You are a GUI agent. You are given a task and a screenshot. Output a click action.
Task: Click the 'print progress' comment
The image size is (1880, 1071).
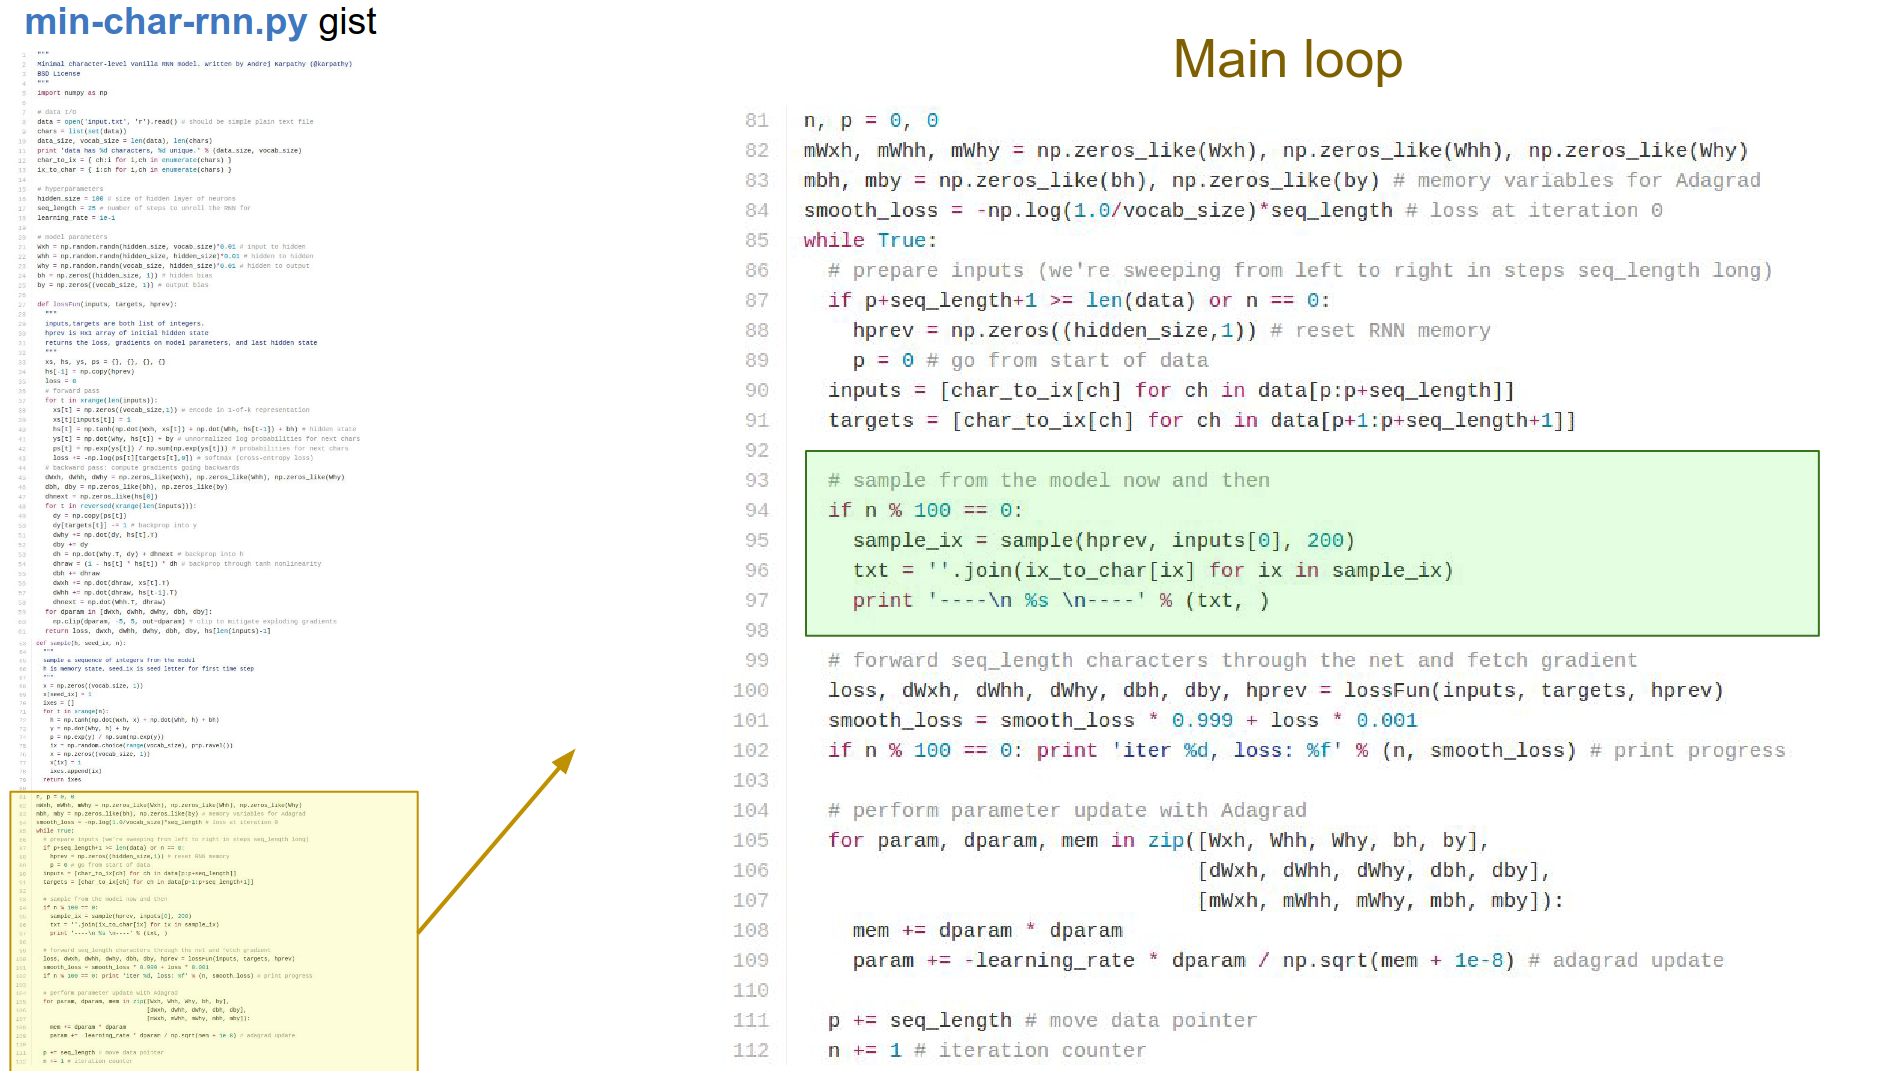(1687, 751)
